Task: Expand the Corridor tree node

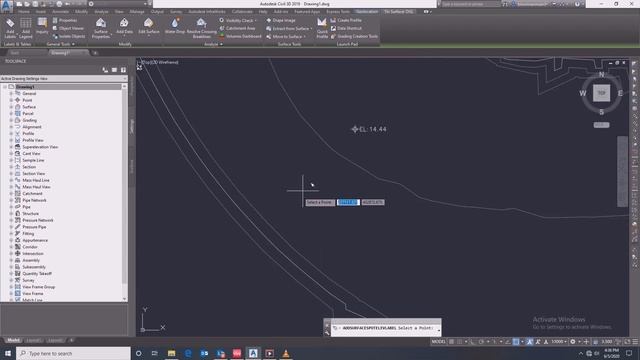Action: (x=11, y=247)
